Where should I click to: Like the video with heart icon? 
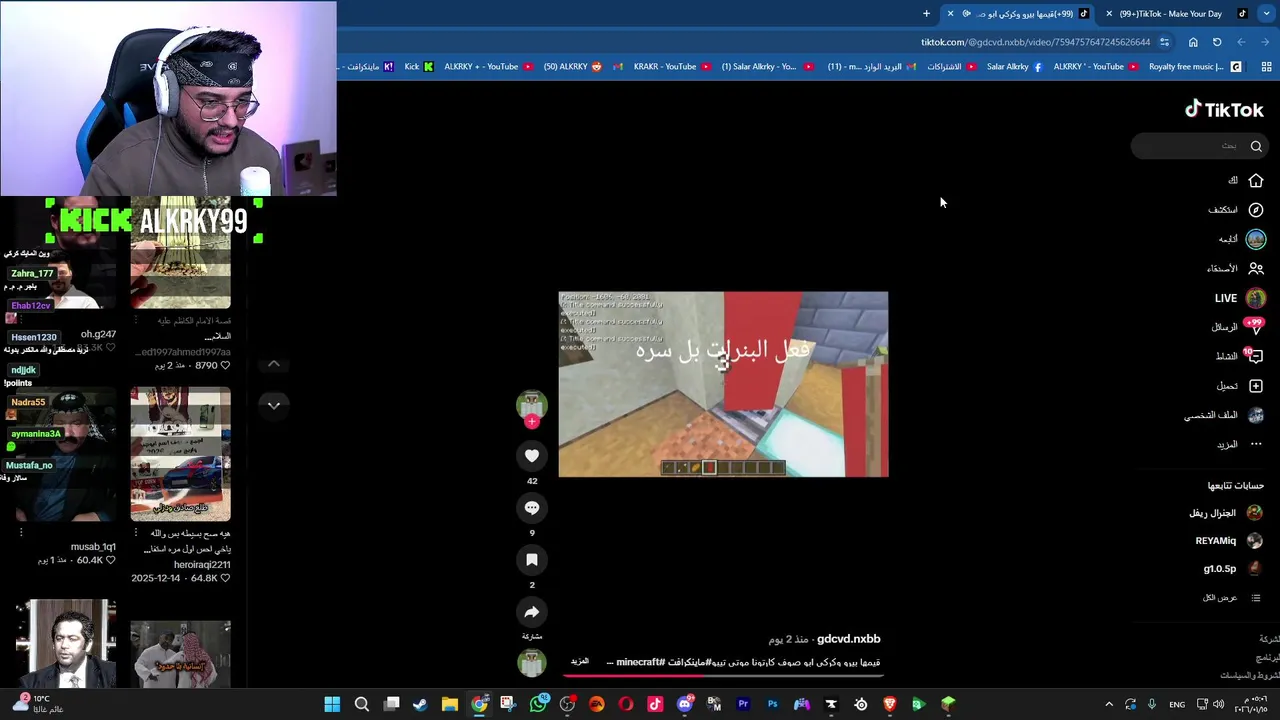532,456
